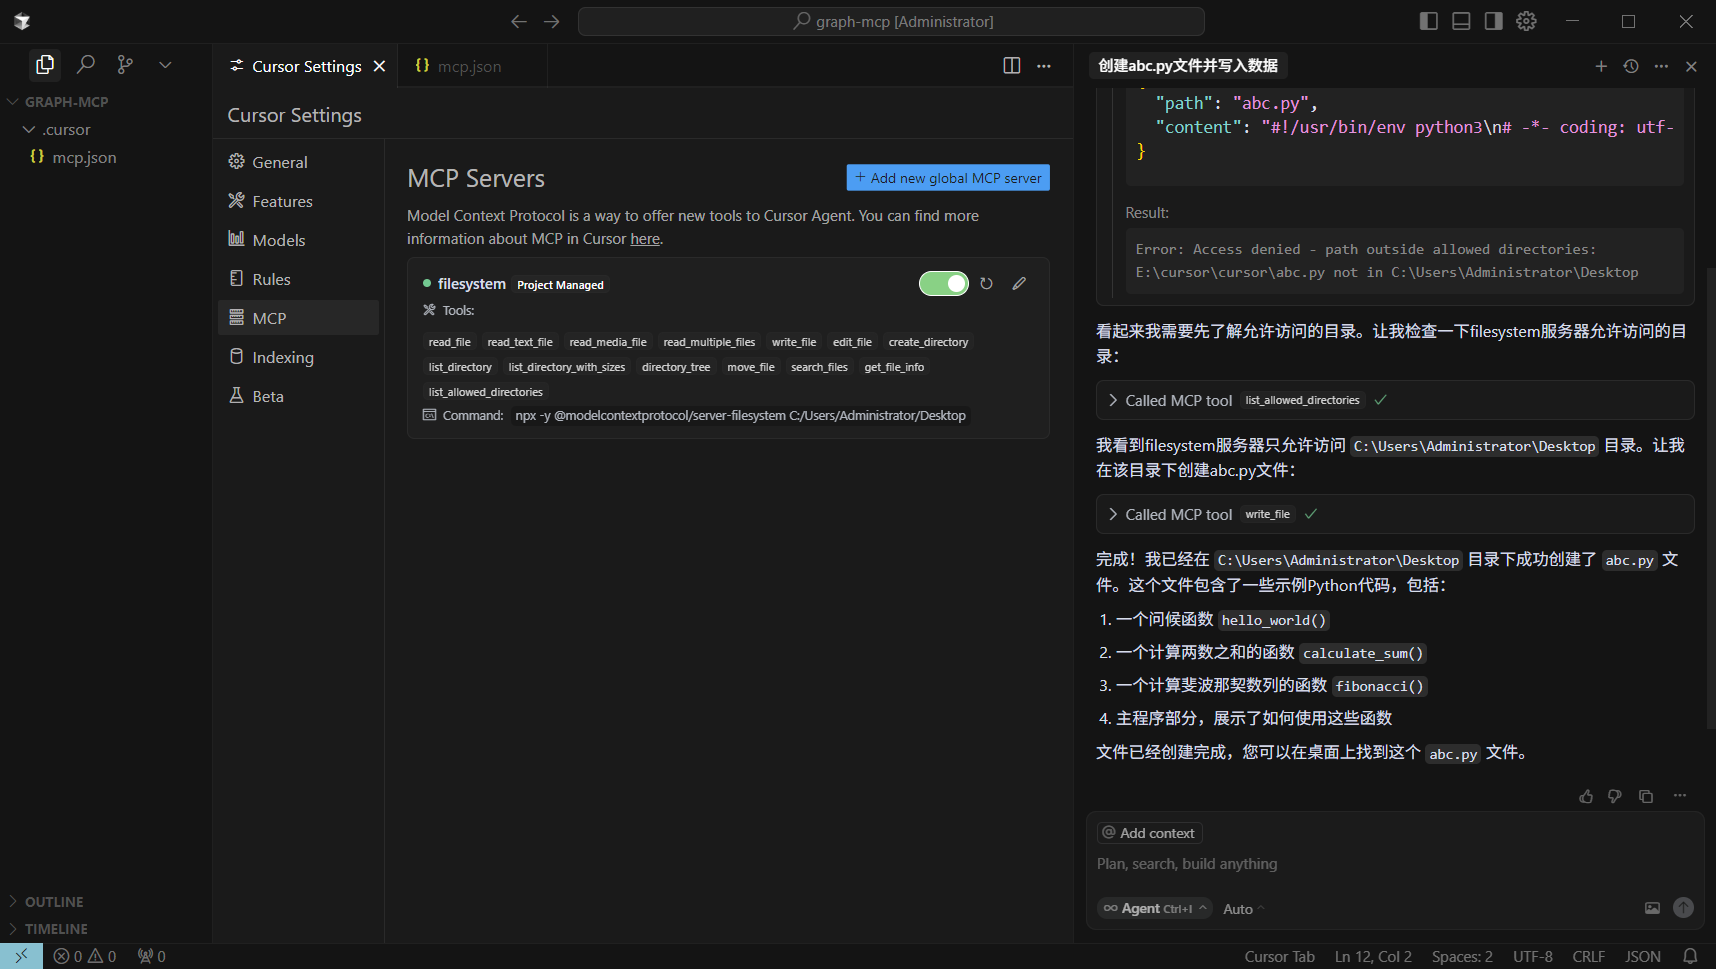Viewport: 1716px width, 969px height.
Task: Expand the OUTLINE section
Action: (x=54, y=902)
